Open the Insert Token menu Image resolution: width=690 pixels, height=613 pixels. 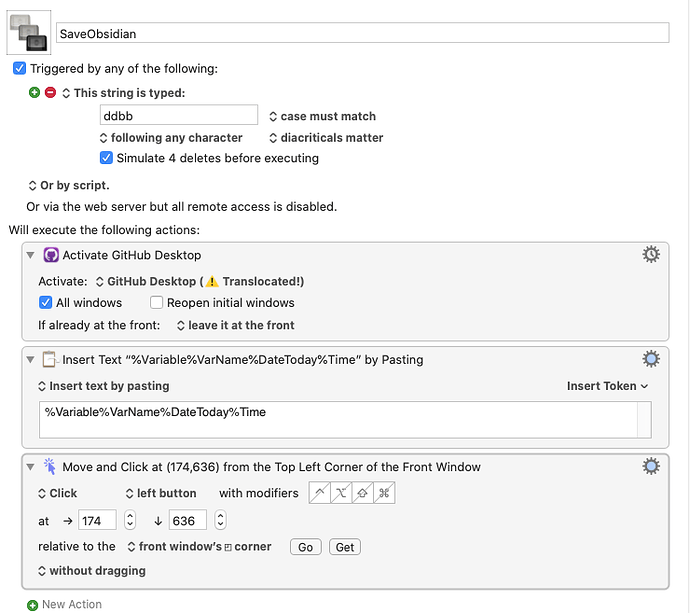coord(607,386)
